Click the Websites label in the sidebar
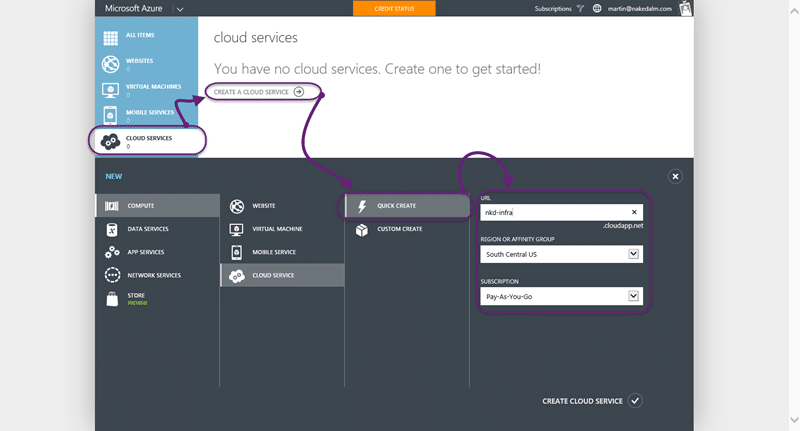Image resolution: width=800 pixels, height=431 pixels. pyautogui.click(x=139, y=61)
